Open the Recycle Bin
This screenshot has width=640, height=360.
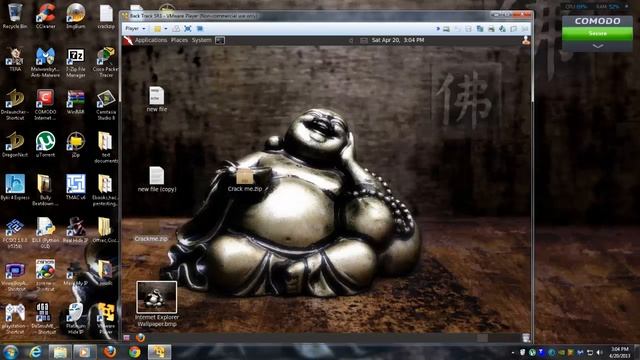pyautogui.click(x=15, y=16)
